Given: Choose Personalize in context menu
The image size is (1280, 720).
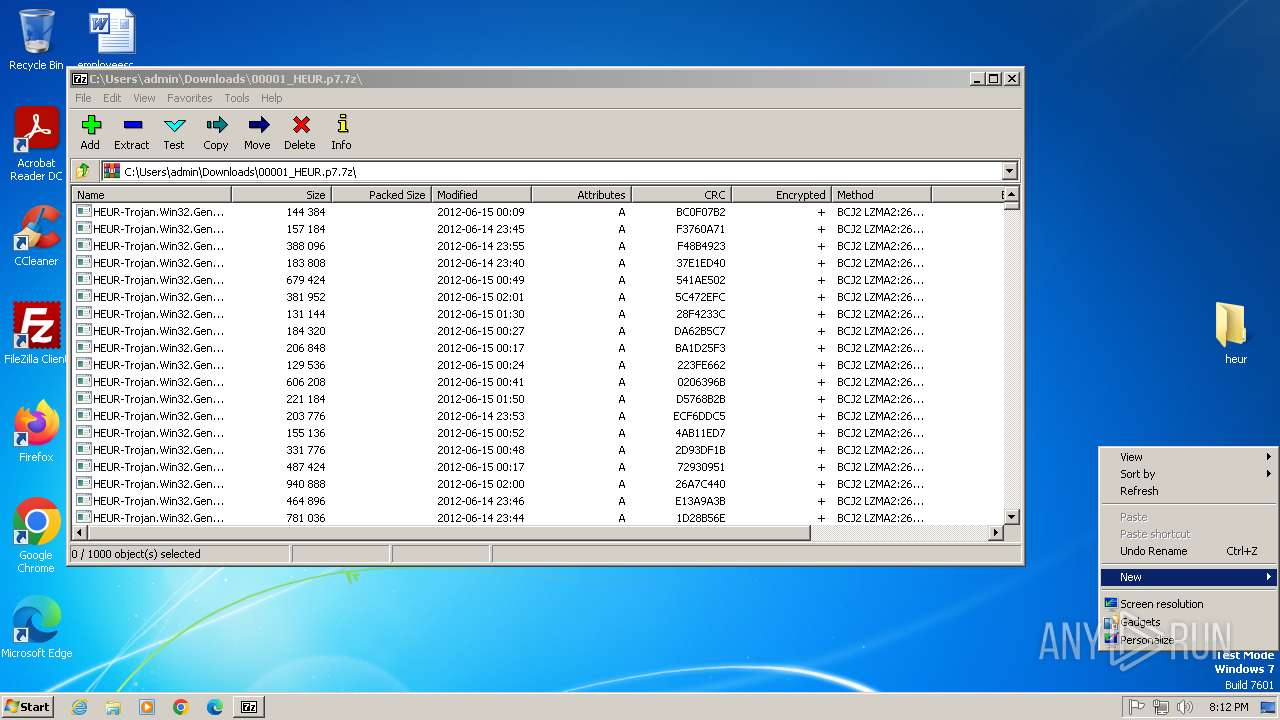Looking at the screenshot, I should pyautogui.click(x=1188, y=640).
